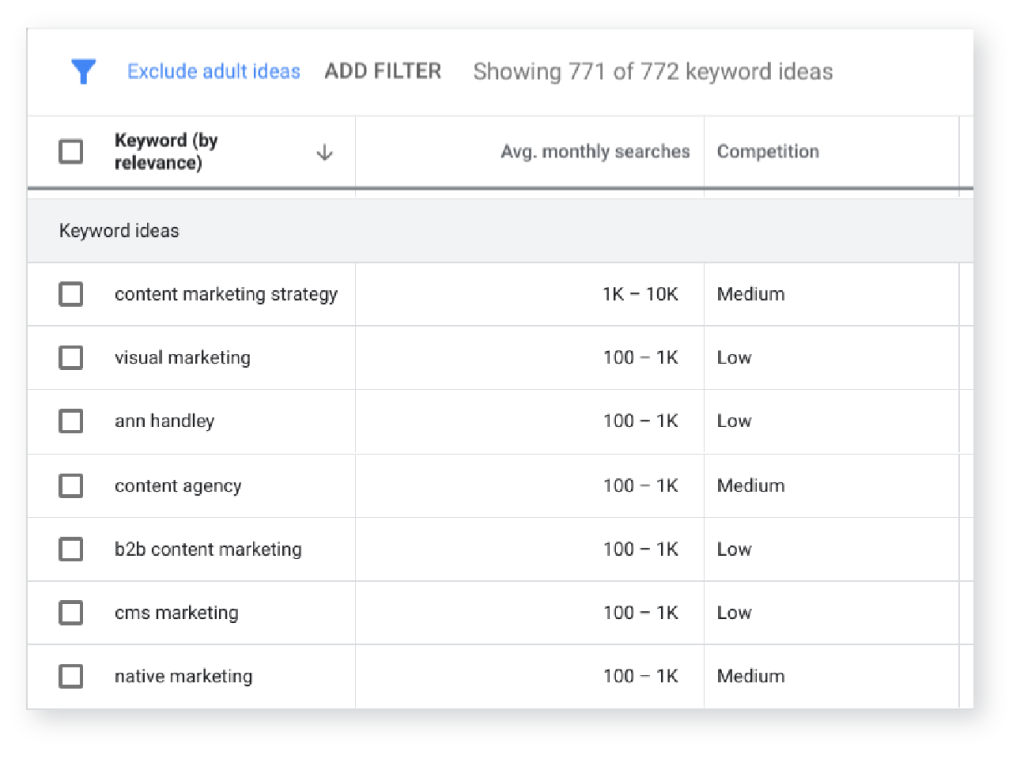Sort by Keyword (by relevance) column header

pyautogui.click(x=166, y=152)
